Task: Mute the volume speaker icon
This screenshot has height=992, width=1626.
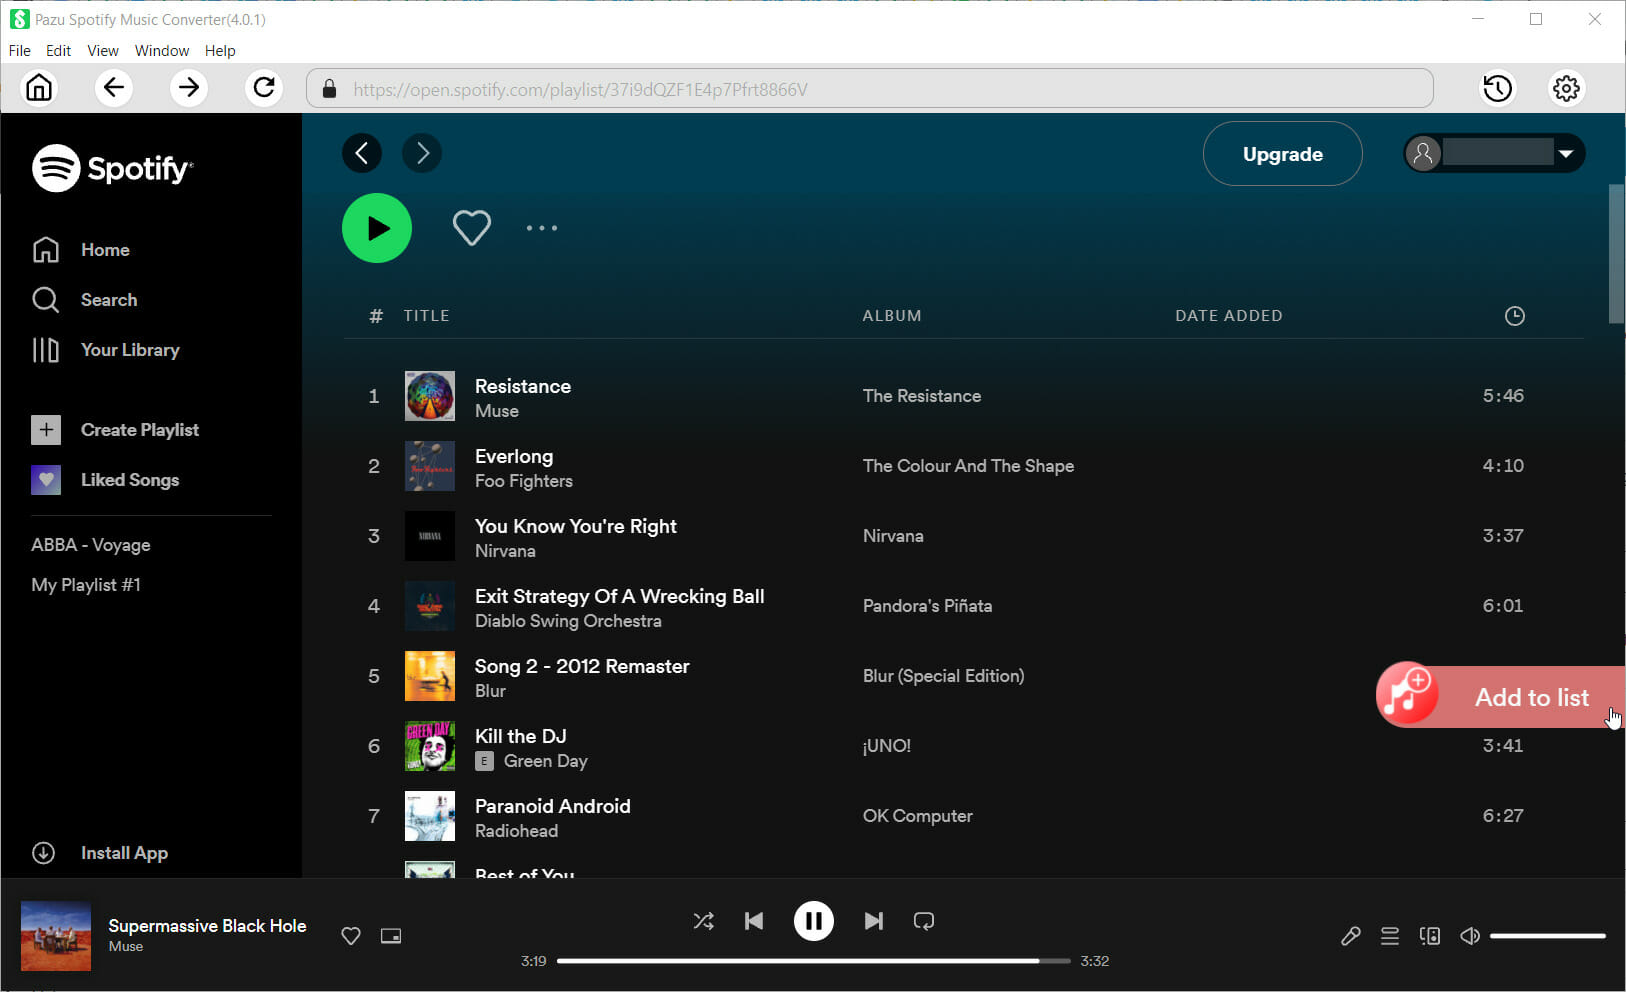Action: [1470, 936]
